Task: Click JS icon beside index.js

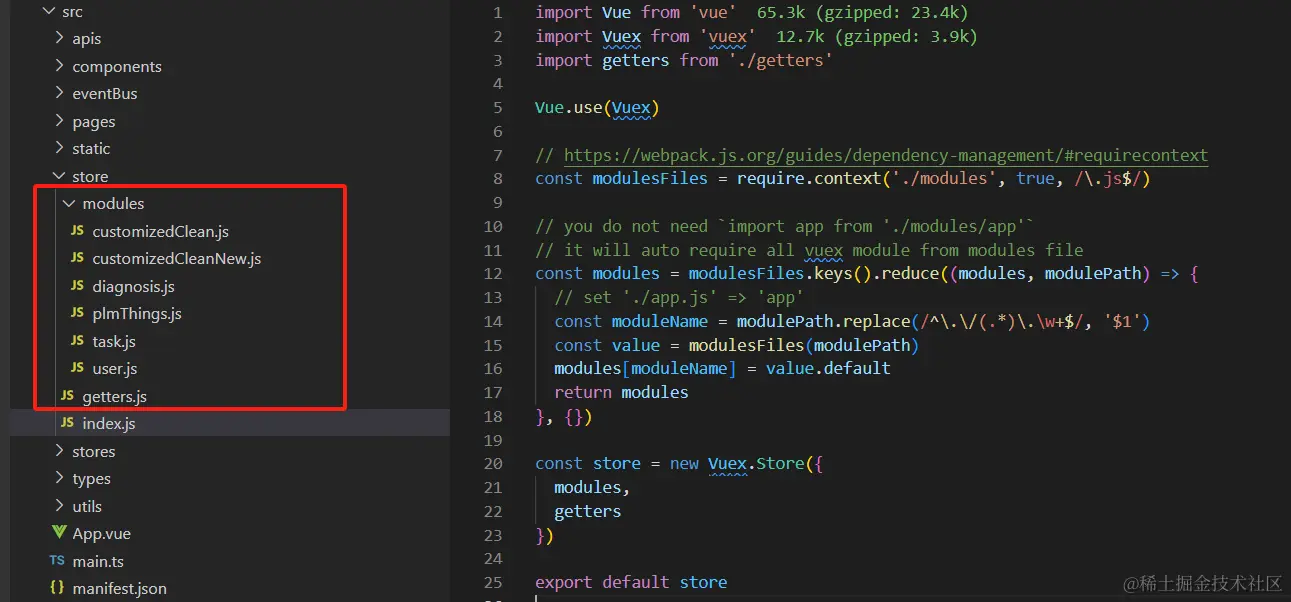Action: (67, 423)
